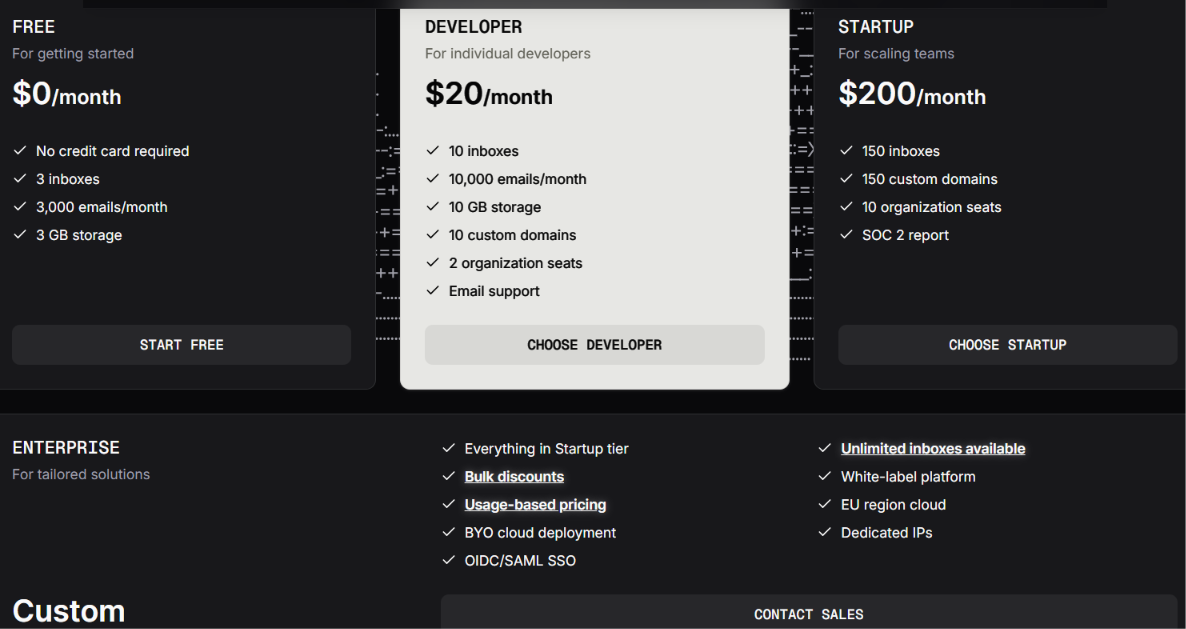
Task: Click '2 organization seats' feature text
Action: click(x=515, y=263)
